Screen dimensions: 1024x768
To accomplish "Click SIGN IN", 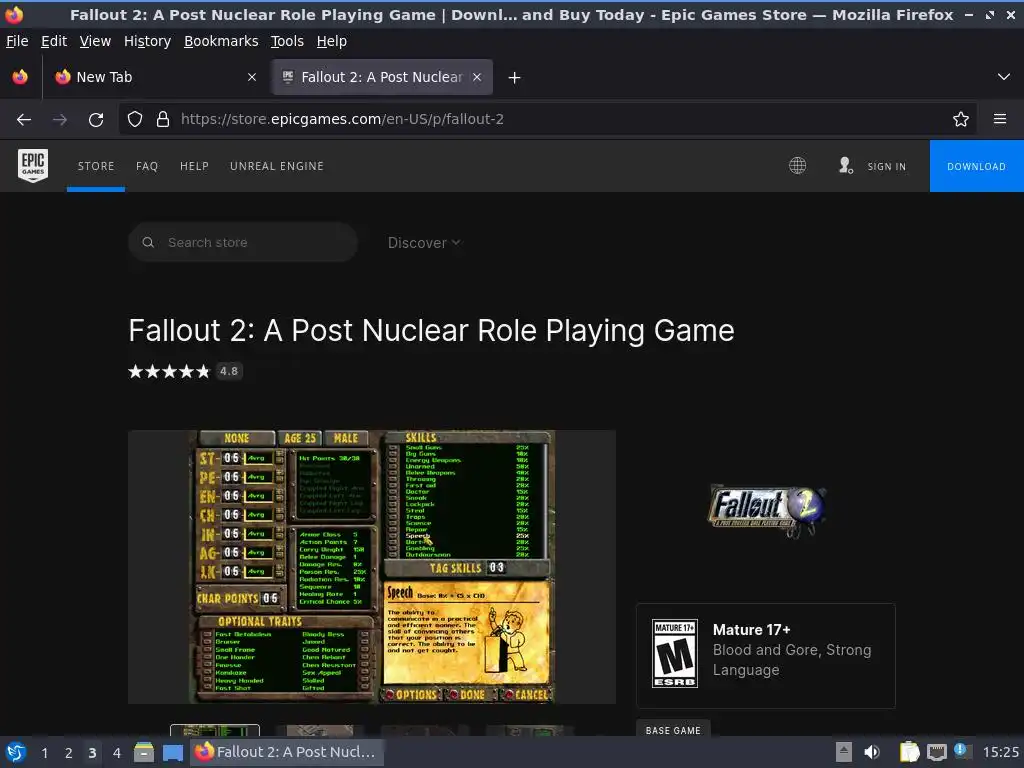I will pyautogui.click(x=887, y=167).
